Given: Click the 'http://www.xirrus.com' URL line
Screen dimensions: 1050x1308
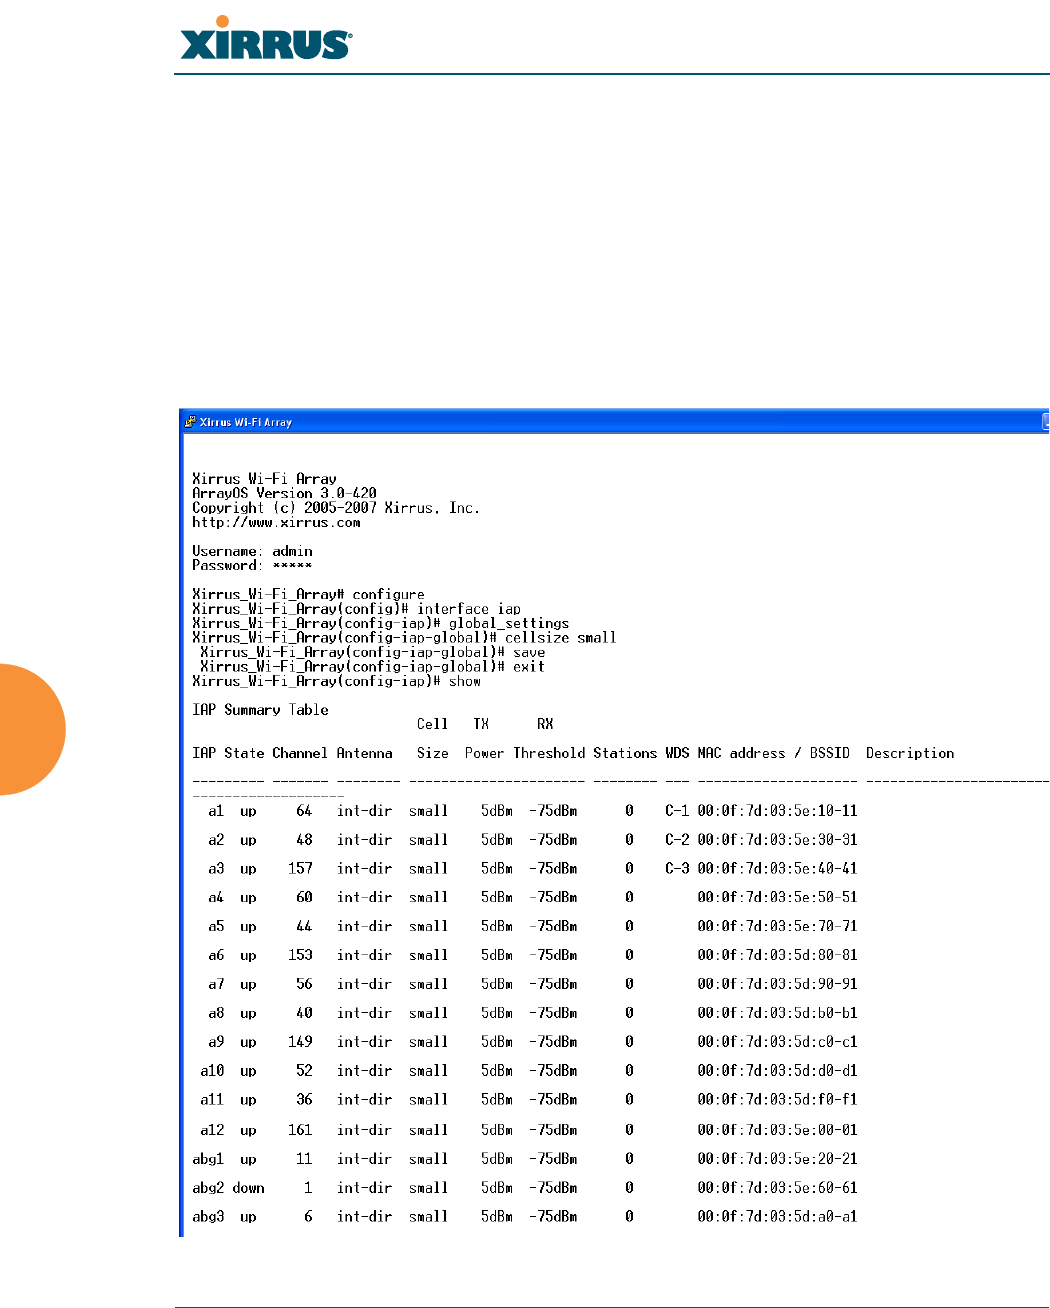Looking at the screenshot, I should (x=276, y=523).
